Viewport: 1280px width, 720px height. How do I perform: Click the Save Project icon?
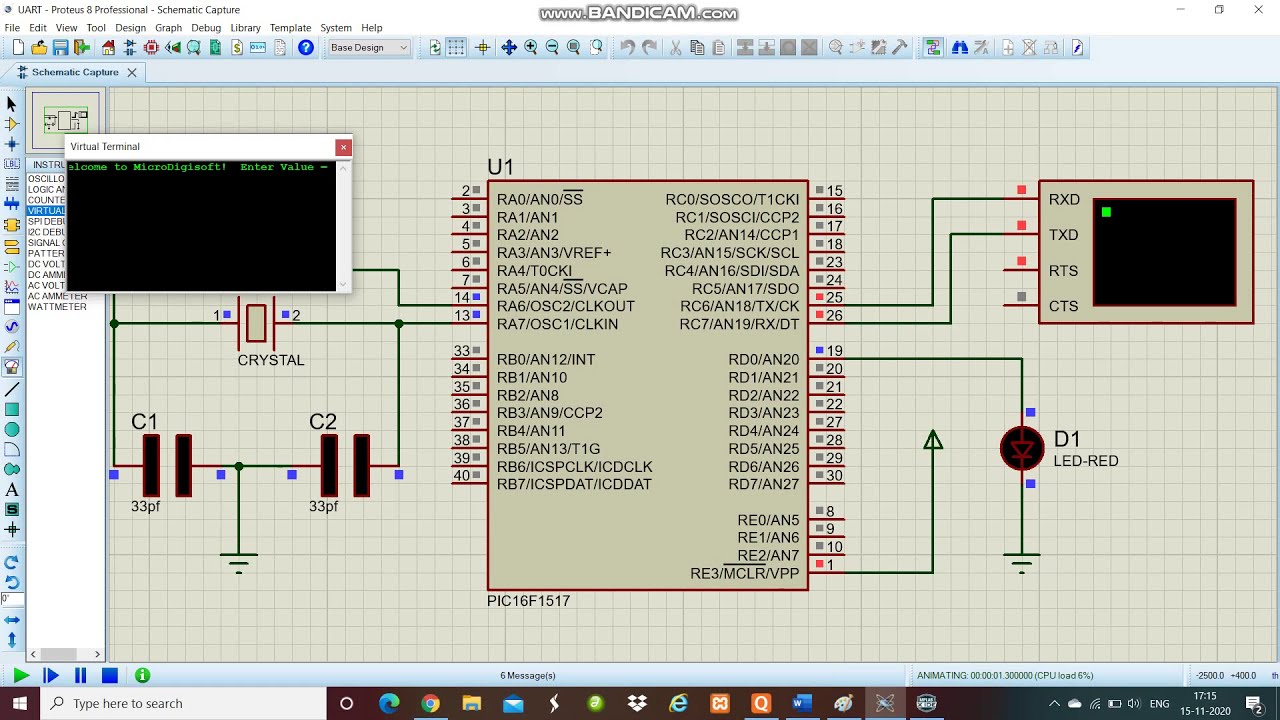60,48
